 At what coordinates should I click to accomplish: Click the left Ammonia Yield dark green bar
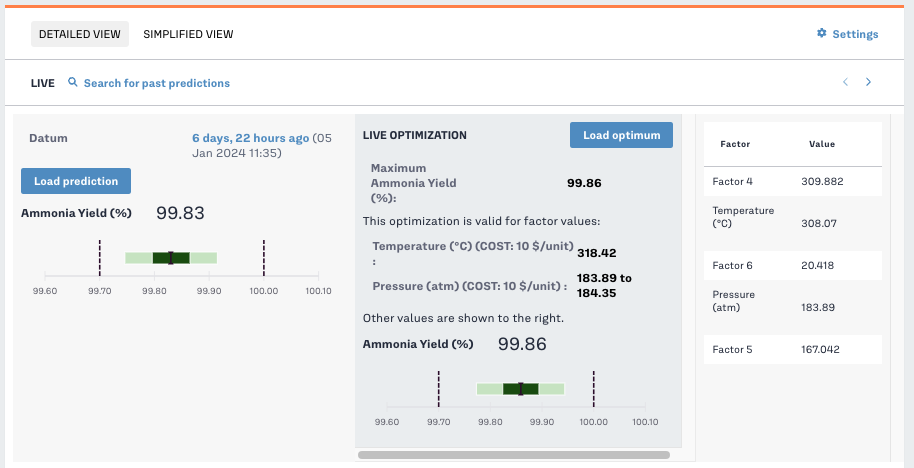click(171, 258)
